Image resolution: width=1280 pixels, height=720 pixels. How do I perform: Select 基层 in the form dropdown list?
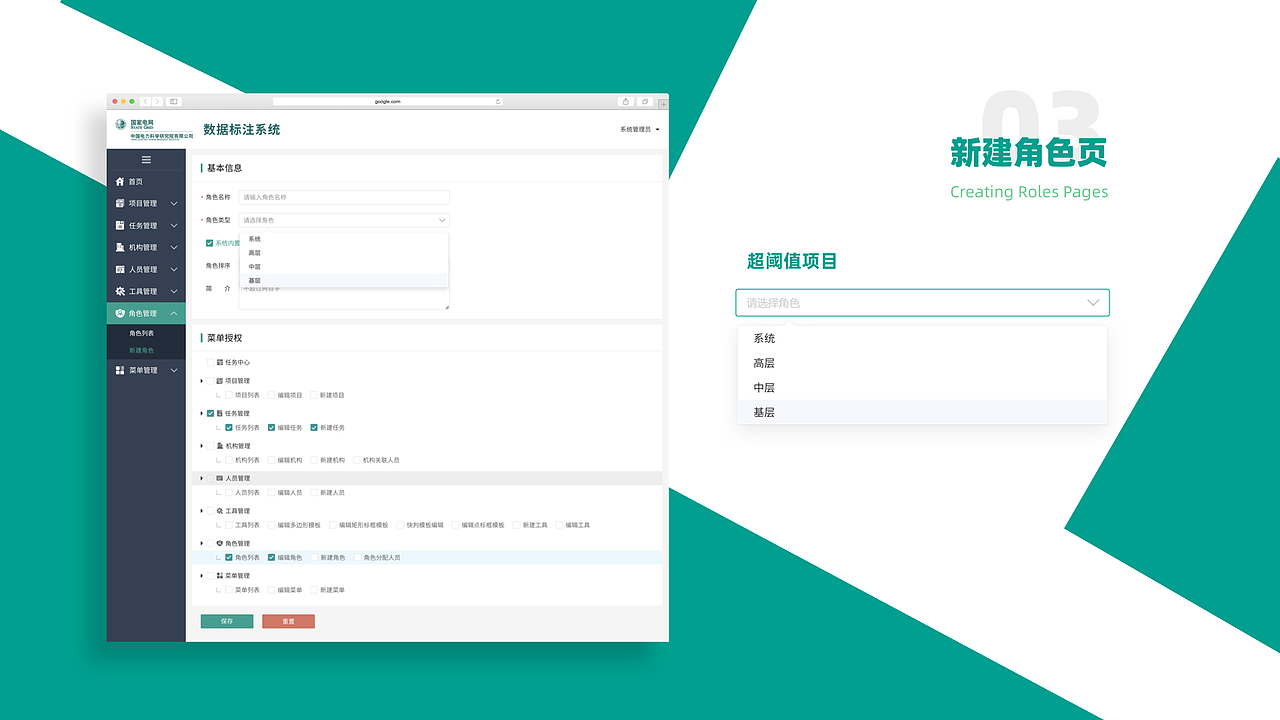coord(344,281)
